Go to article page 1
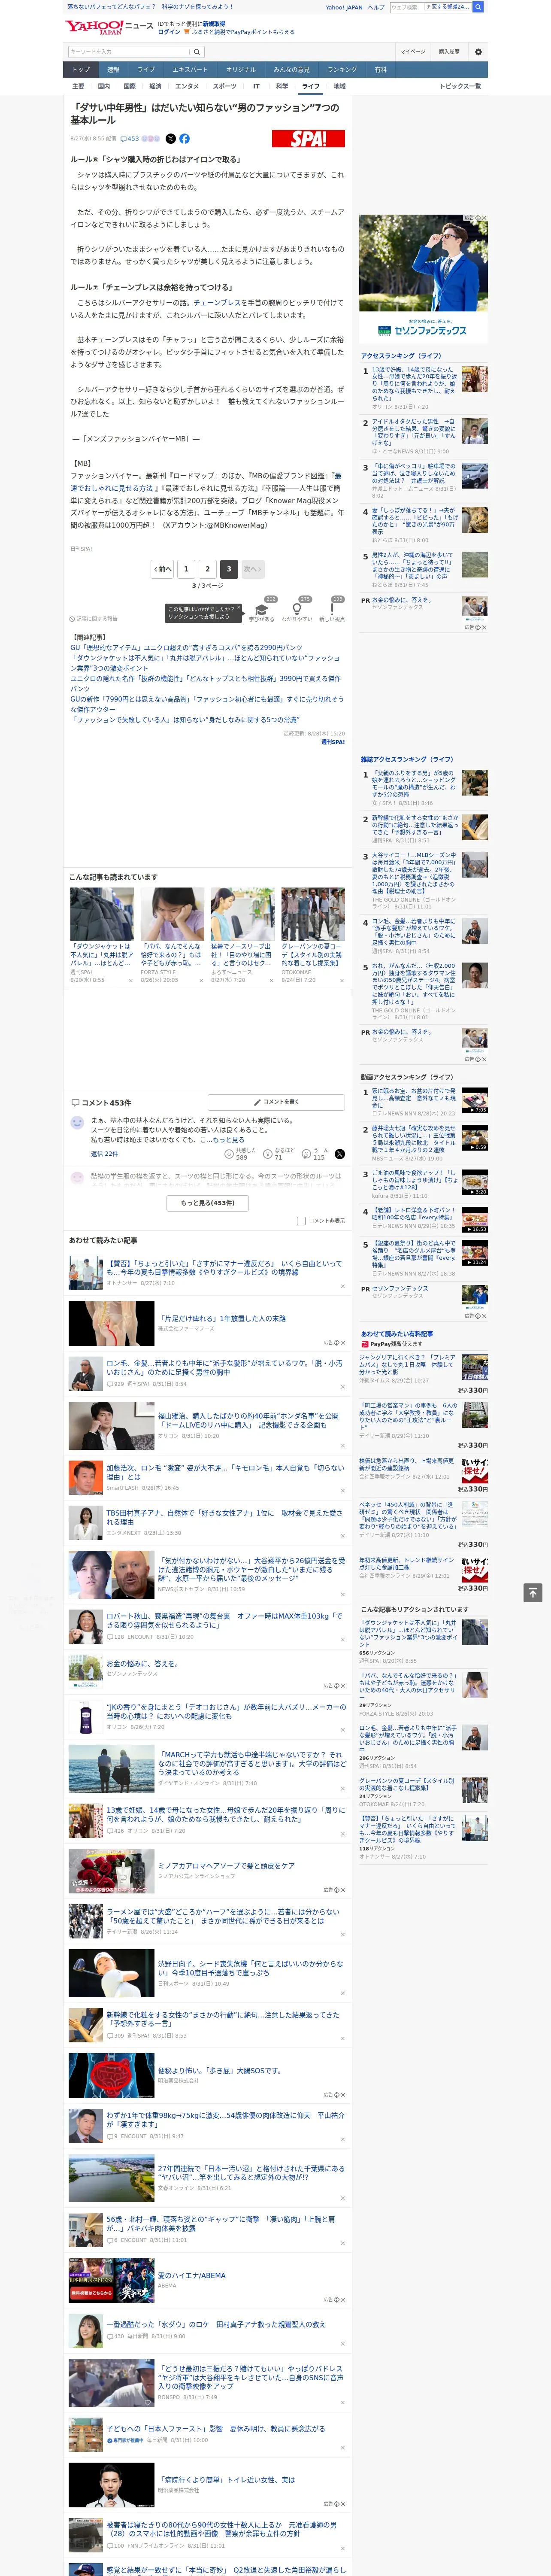The width and height of the screenshot is (551, 2576). (x=186, y=569)
